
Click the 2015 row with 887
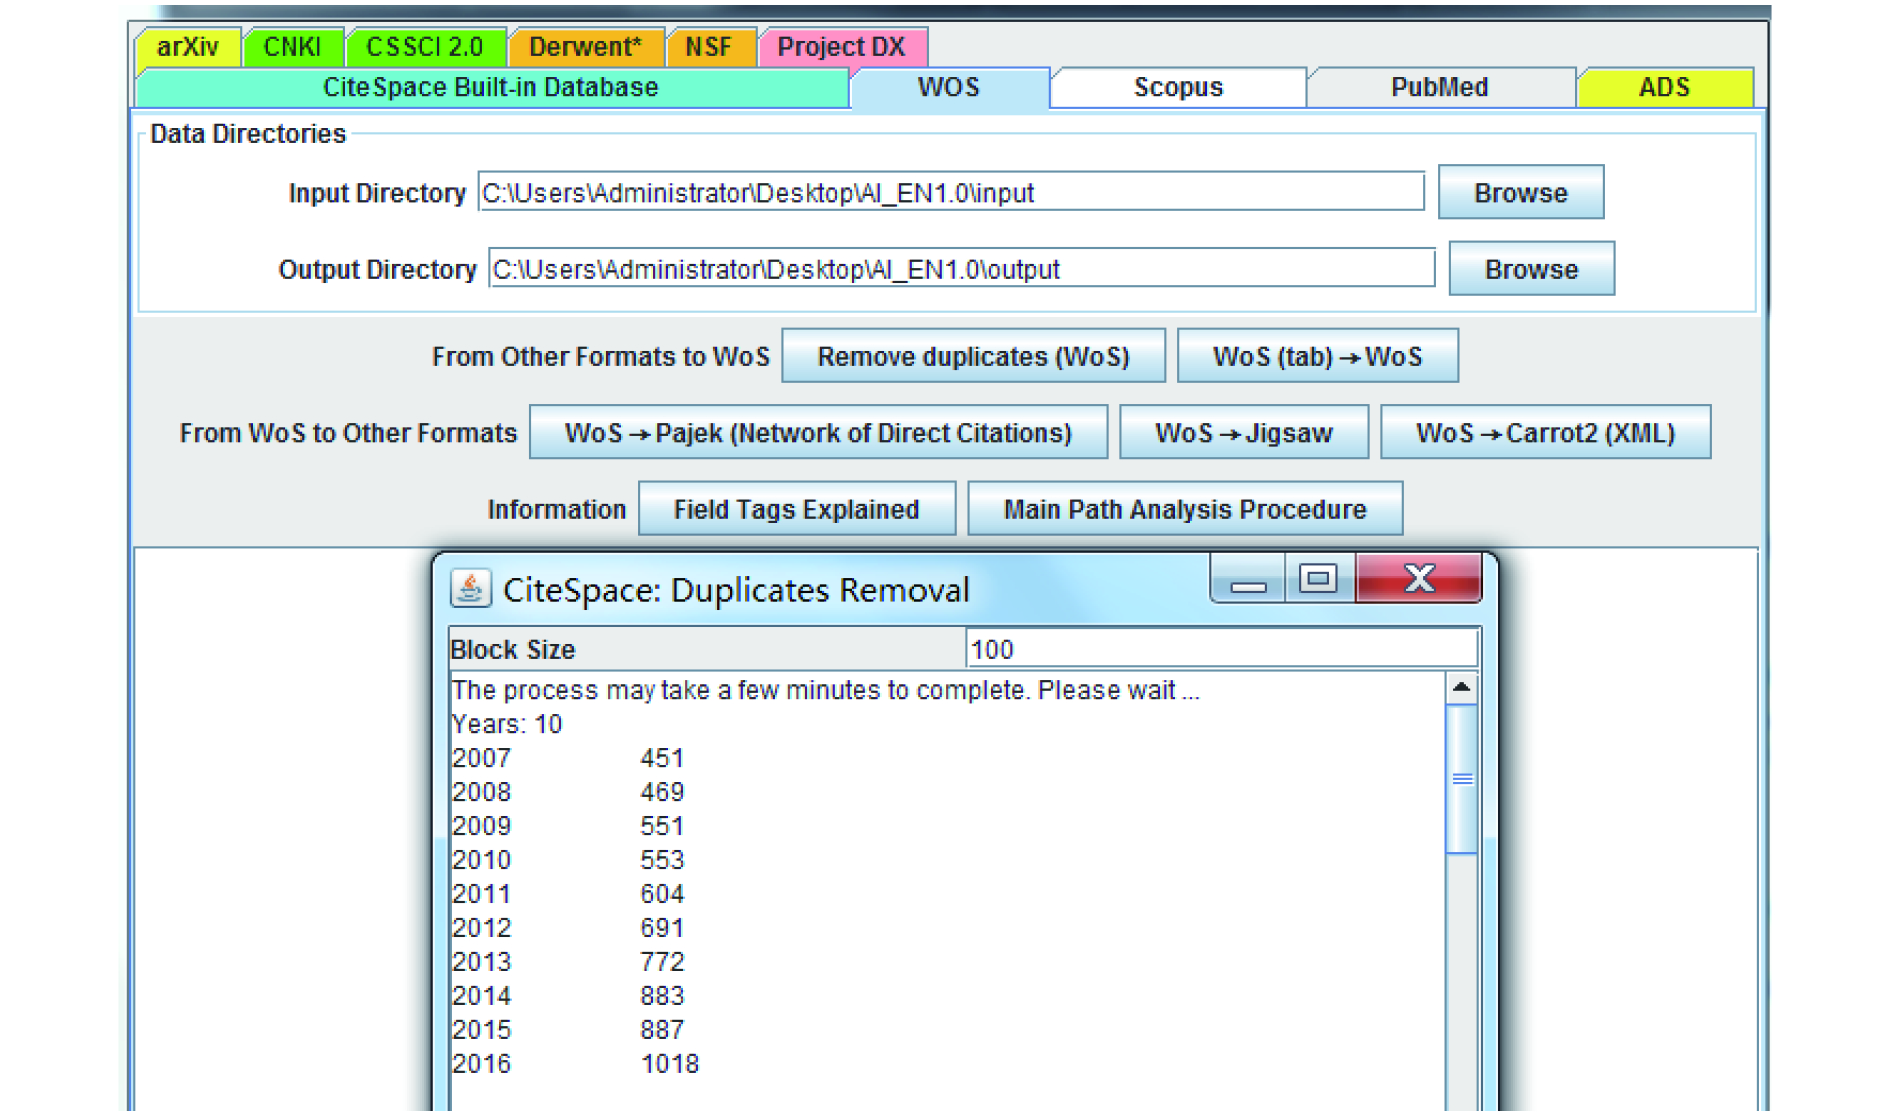click(x=567, y=1030)
